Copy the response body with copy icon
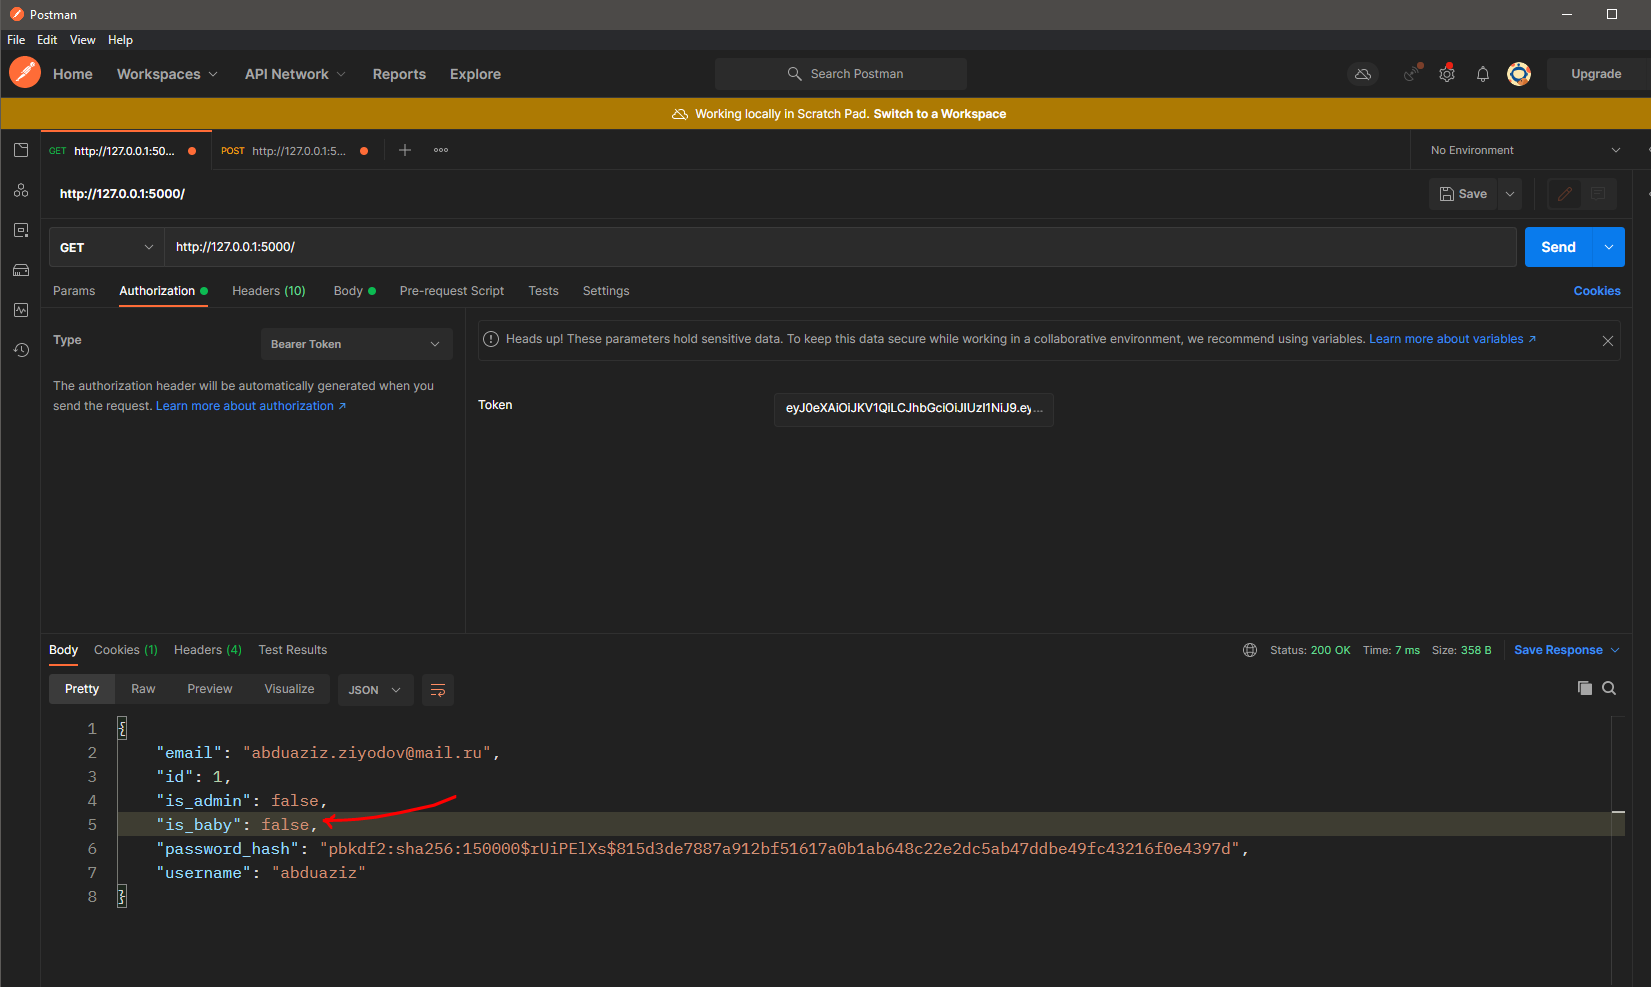 pos(1585,688)
